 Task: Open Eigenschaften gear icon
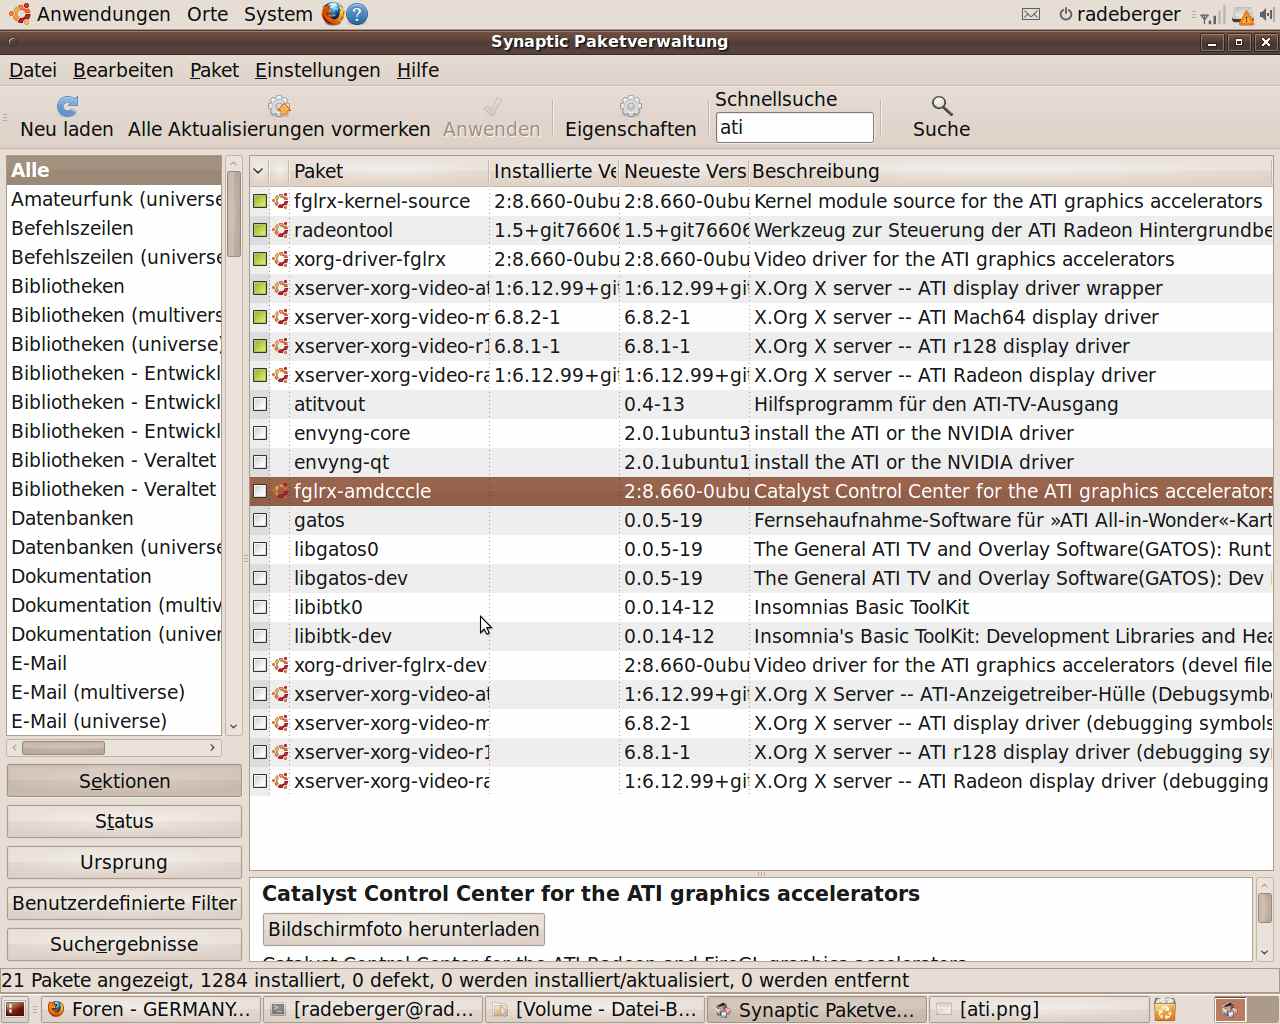[x=630, y=106]
